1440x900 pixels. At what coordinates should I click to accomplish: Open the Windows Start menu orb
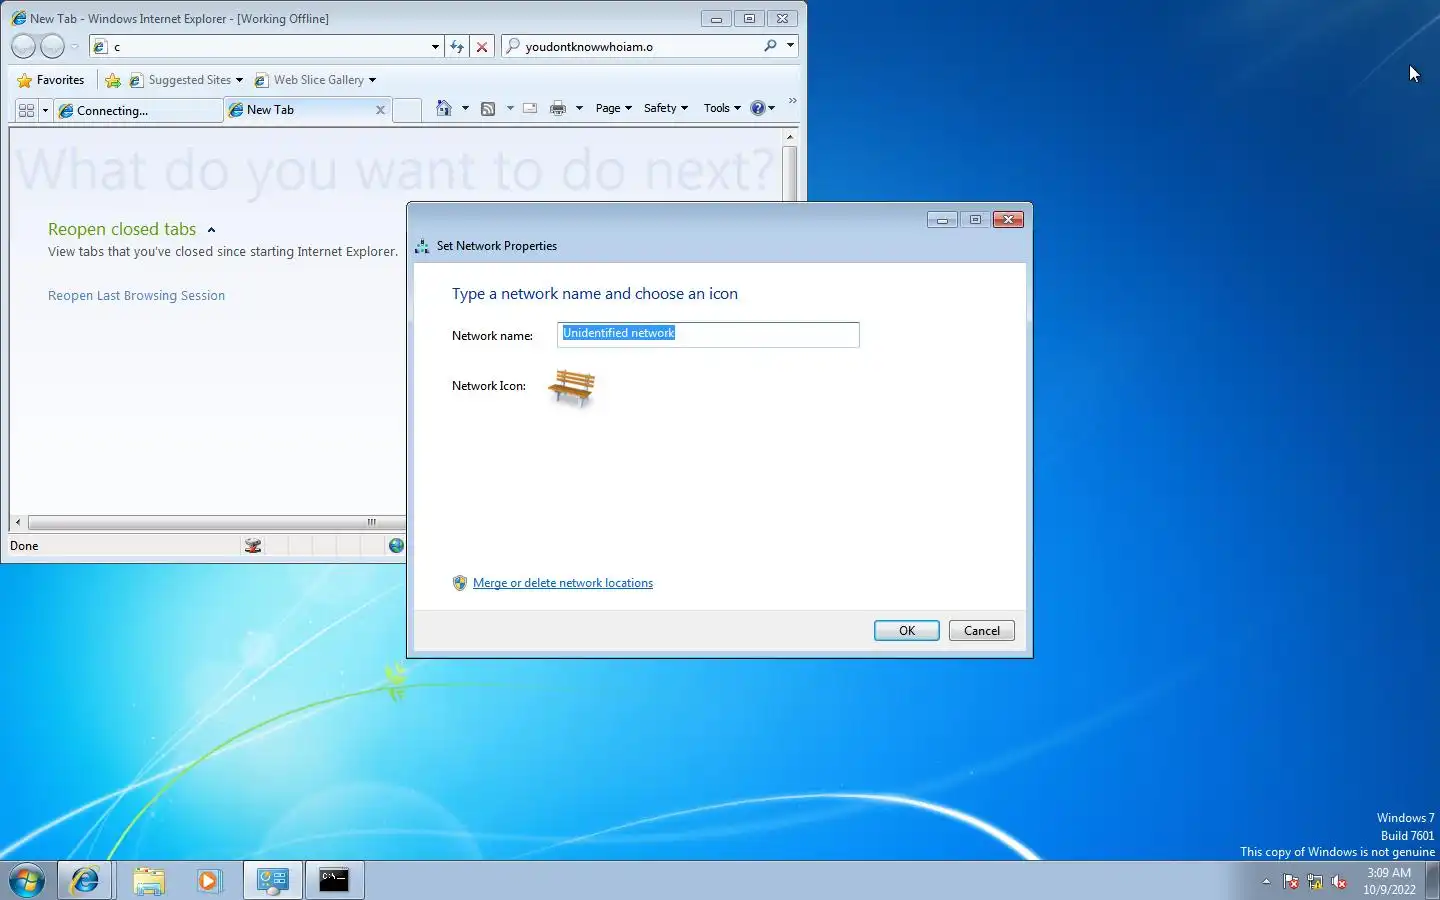pos(27,880)
